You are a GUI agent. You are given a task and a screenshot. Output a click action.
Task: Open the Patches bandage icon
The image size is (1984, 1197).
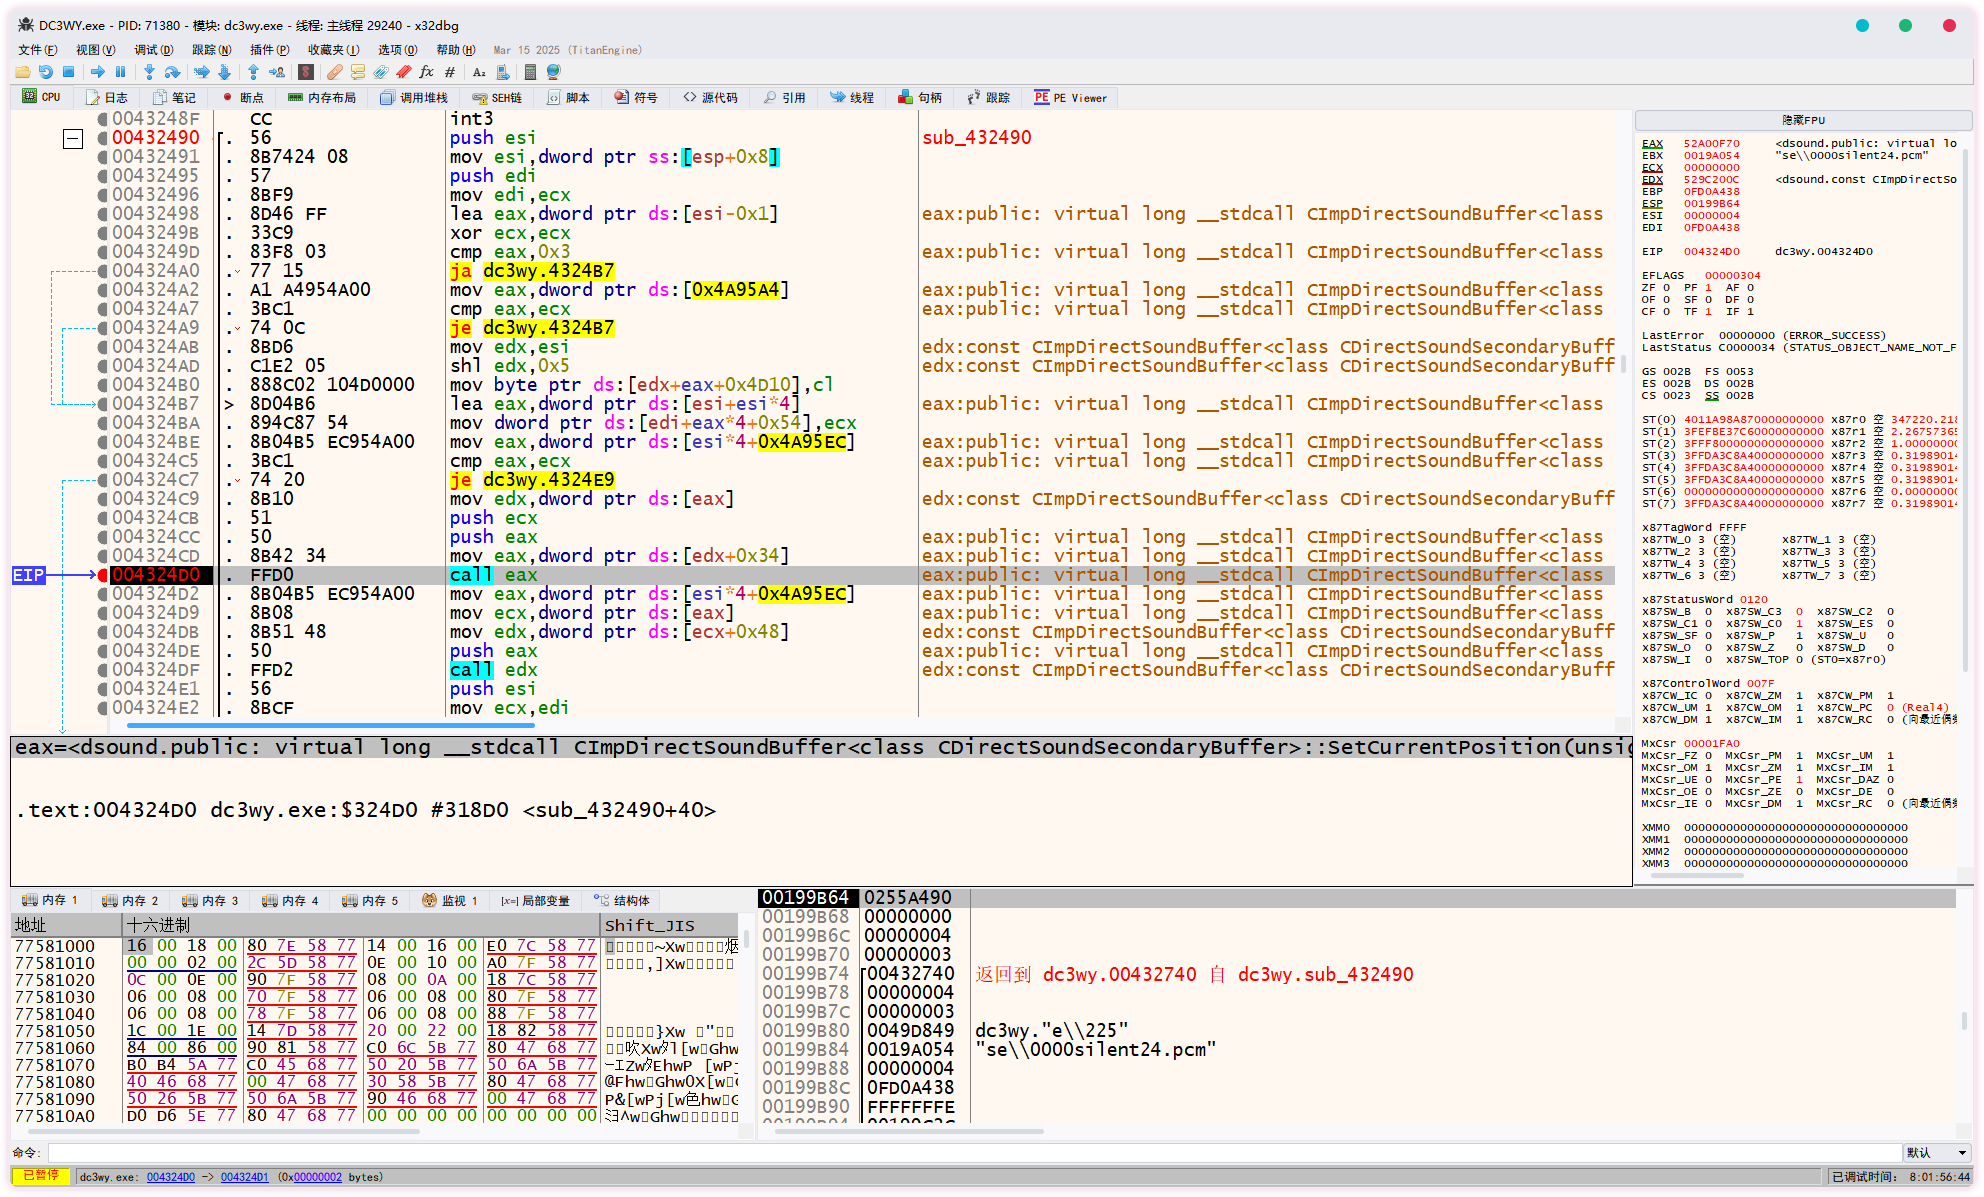coord(335,72)
